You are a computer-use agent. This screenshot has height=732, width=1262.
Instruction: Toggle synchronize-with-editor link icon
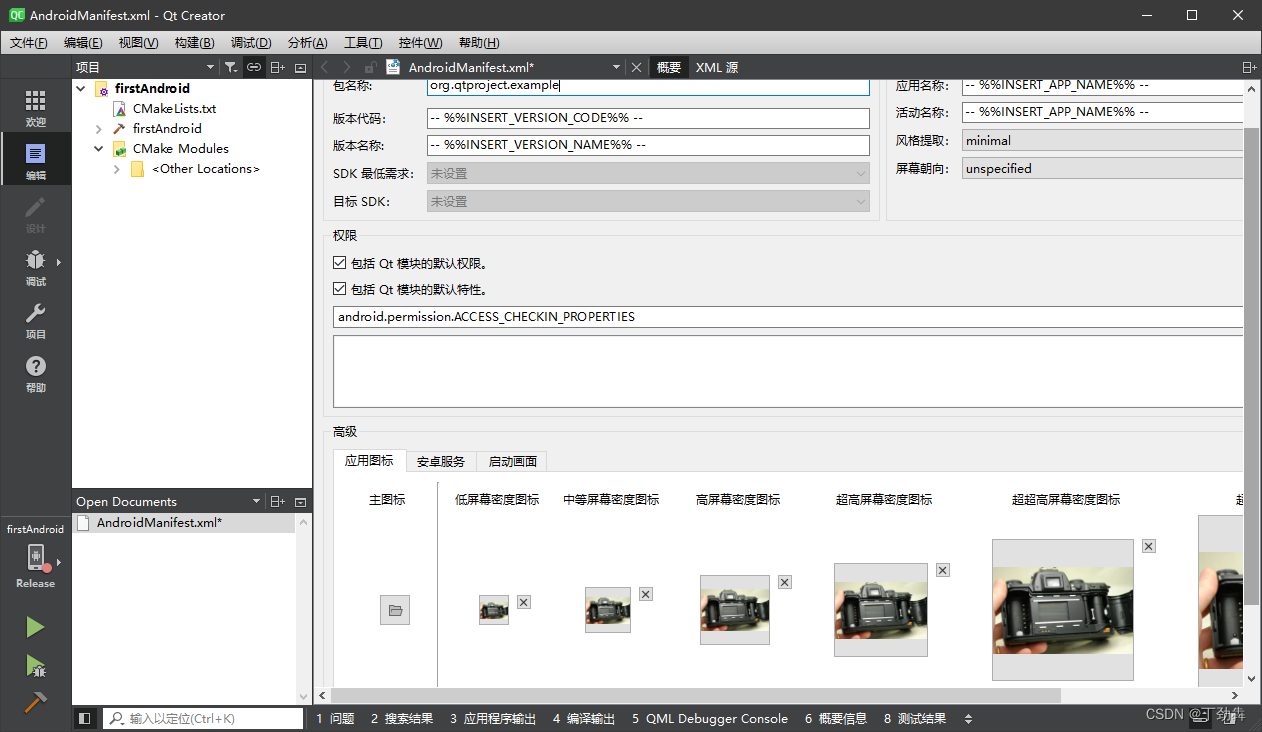(254, 67)
